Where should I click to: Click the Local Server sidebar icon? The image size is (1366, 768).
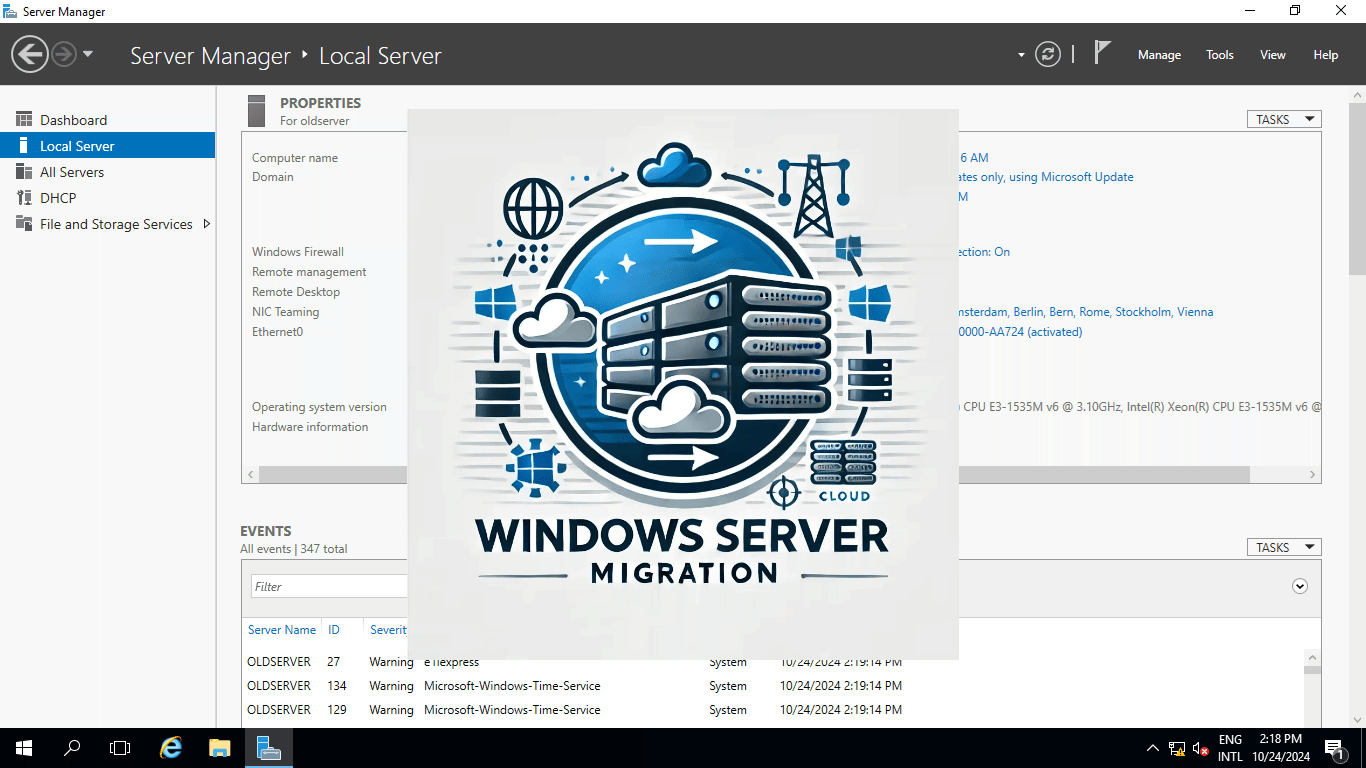[x=24, y=146]
